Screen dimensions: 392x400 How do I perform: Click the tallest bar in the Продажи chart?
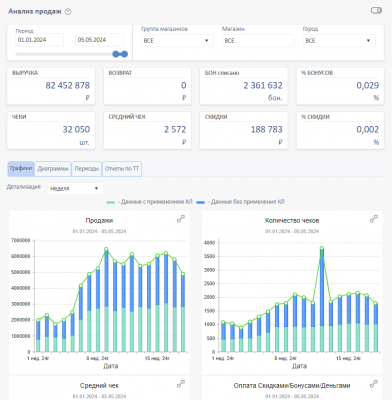pyautogui.click(x=106, y=301)
